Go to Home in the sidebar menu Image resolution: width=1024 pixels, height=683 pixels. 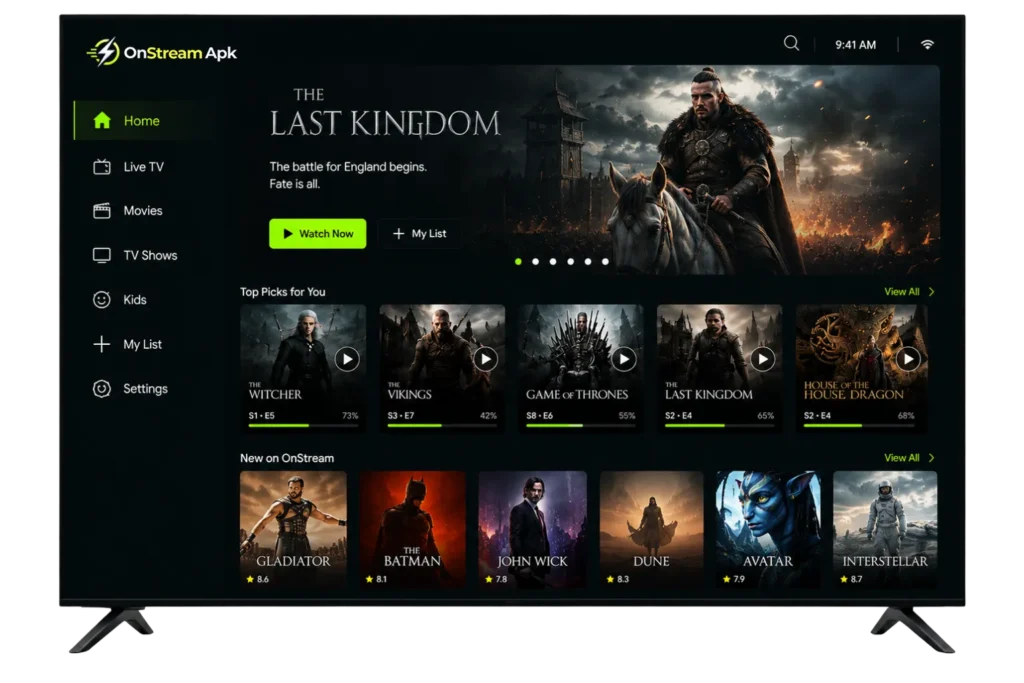142,121
